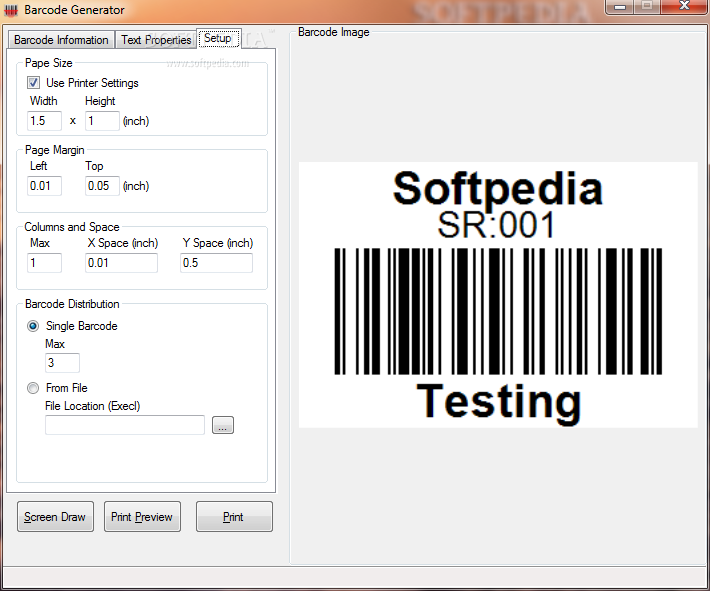Viewport: 710px width, 591px height.
Task: Choose the From File radio option
Action: (33, 388)
